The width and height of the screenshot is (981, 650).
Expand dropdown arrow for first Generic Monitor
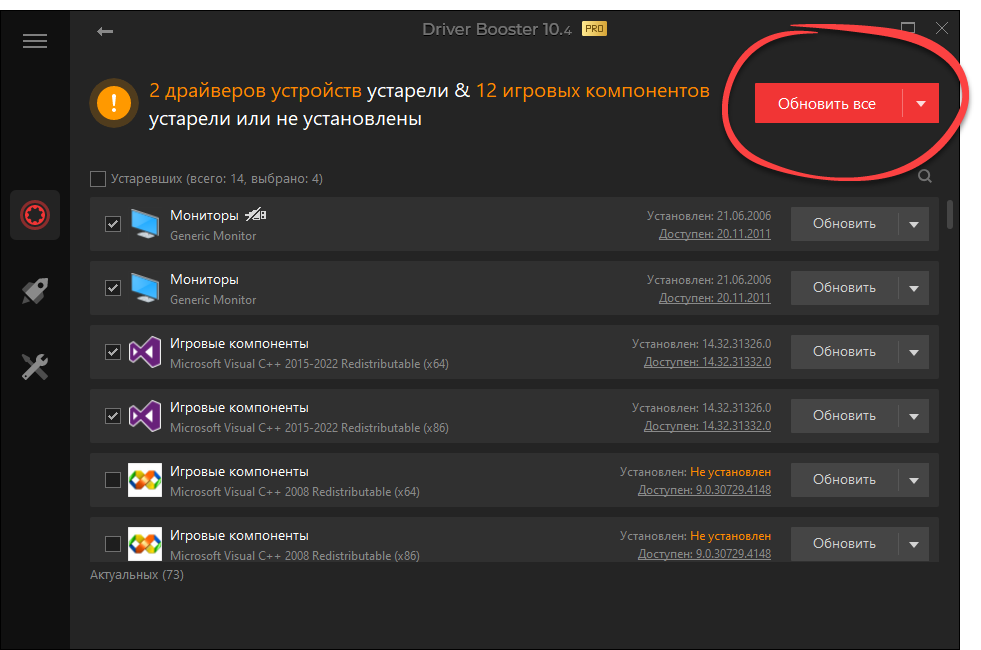coord(914,224)
